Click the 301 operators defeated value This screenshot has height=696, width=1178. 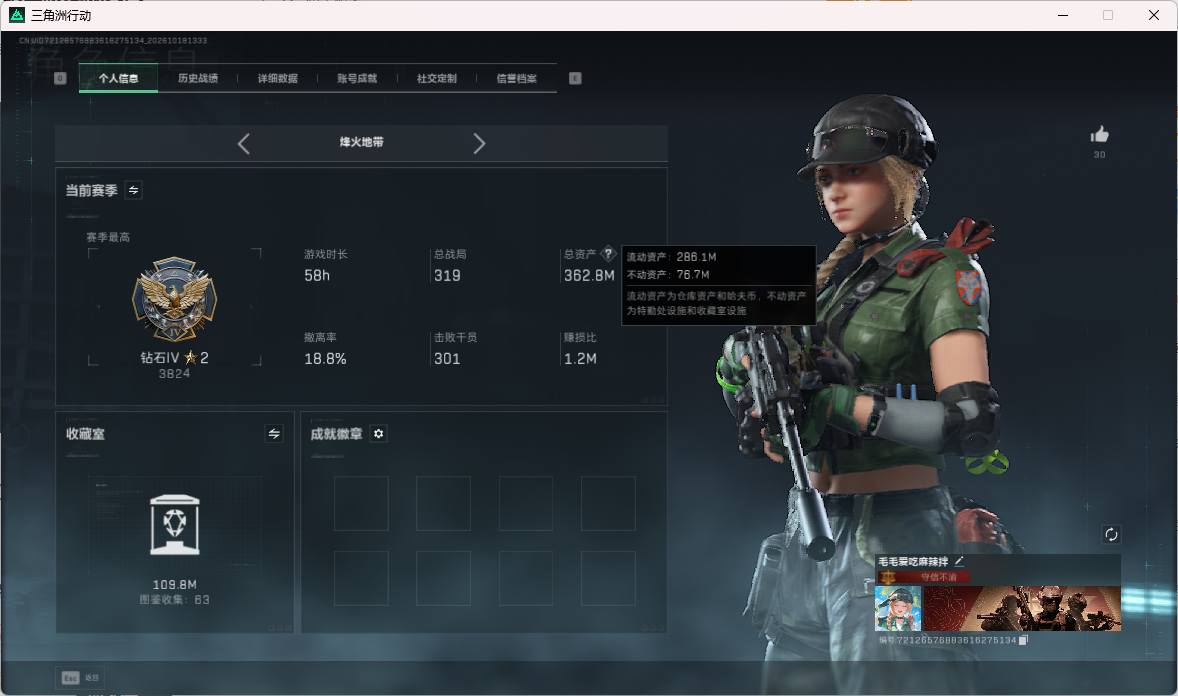447,359
